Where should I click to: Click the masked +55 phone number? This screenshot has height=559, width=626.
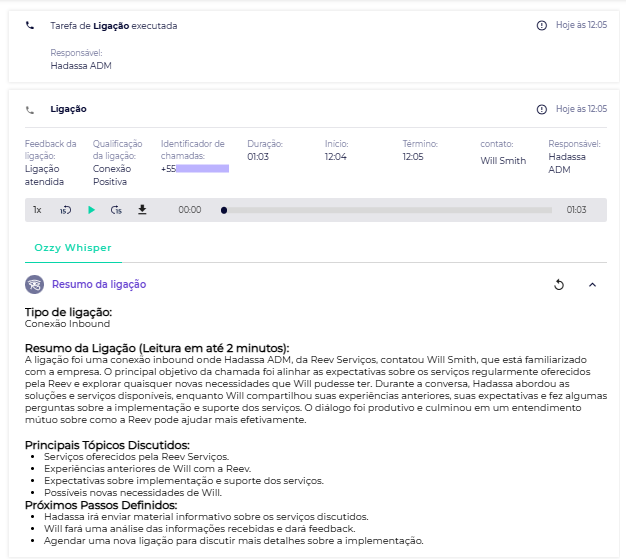[195, 169]
